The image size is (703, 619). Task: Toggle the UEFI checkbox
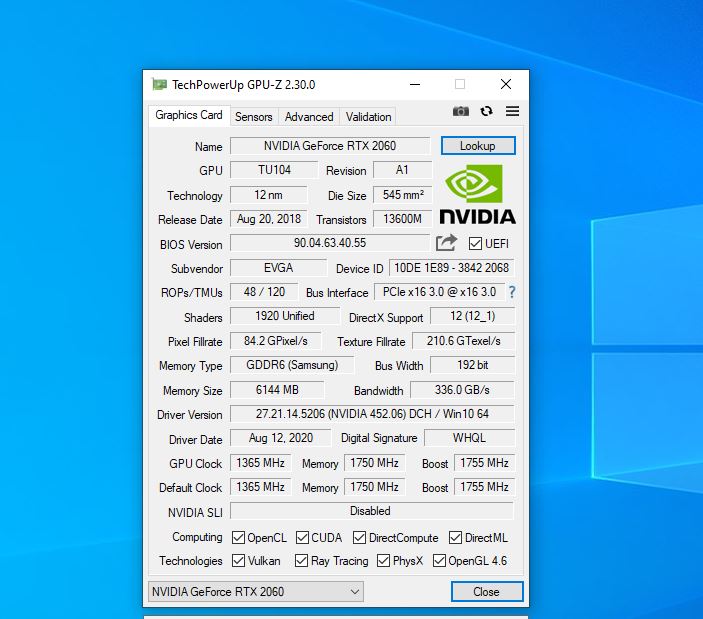[475, 243]
